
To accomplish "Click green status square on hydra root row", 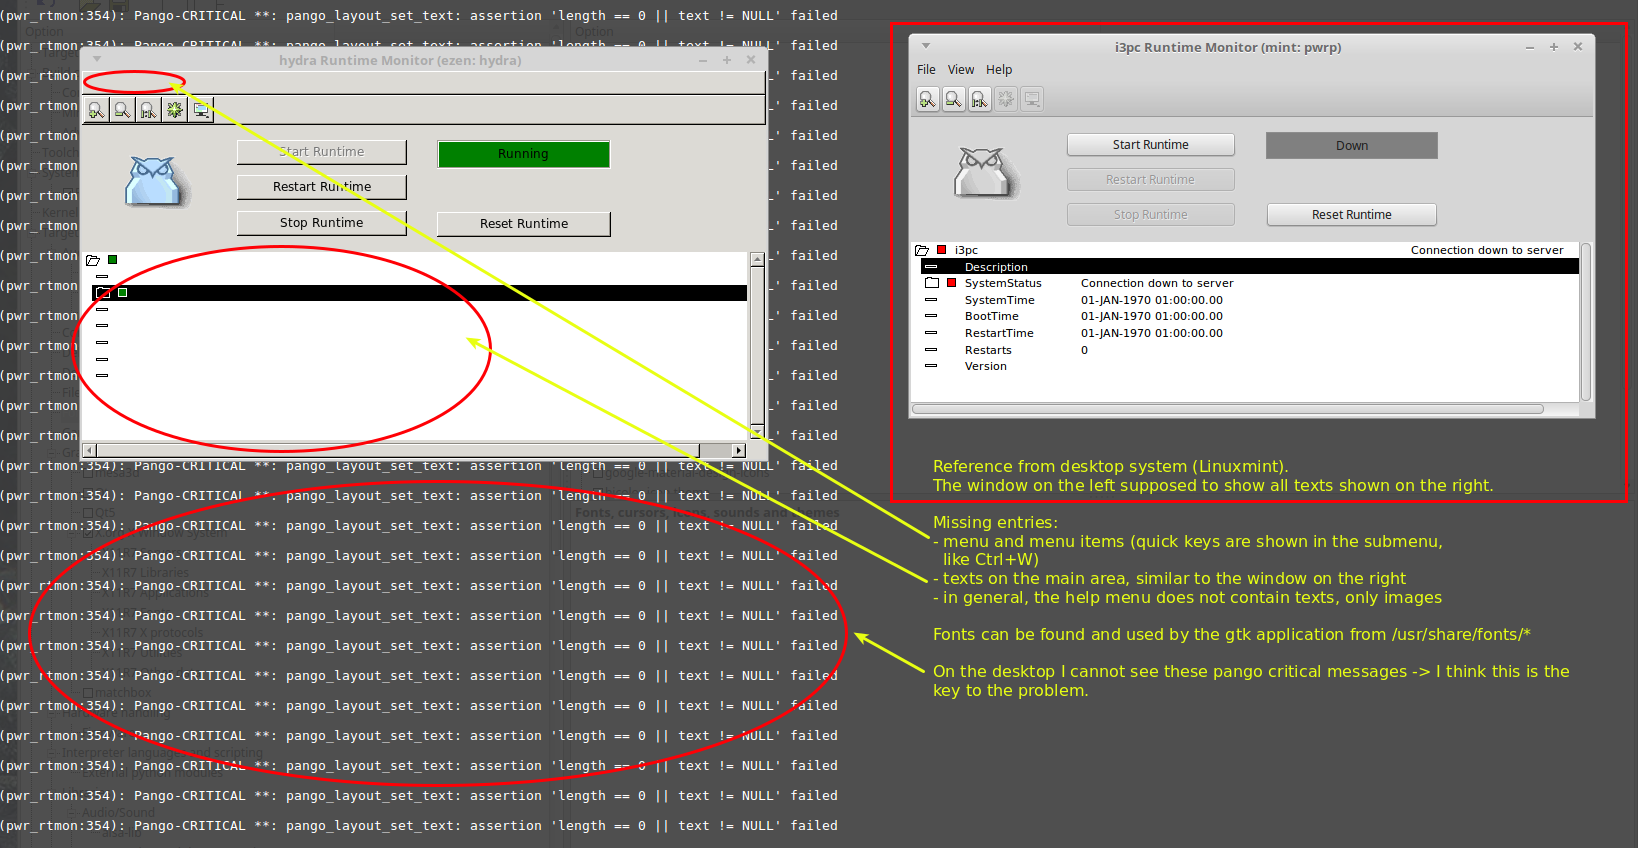I will [x=113, y=260].
